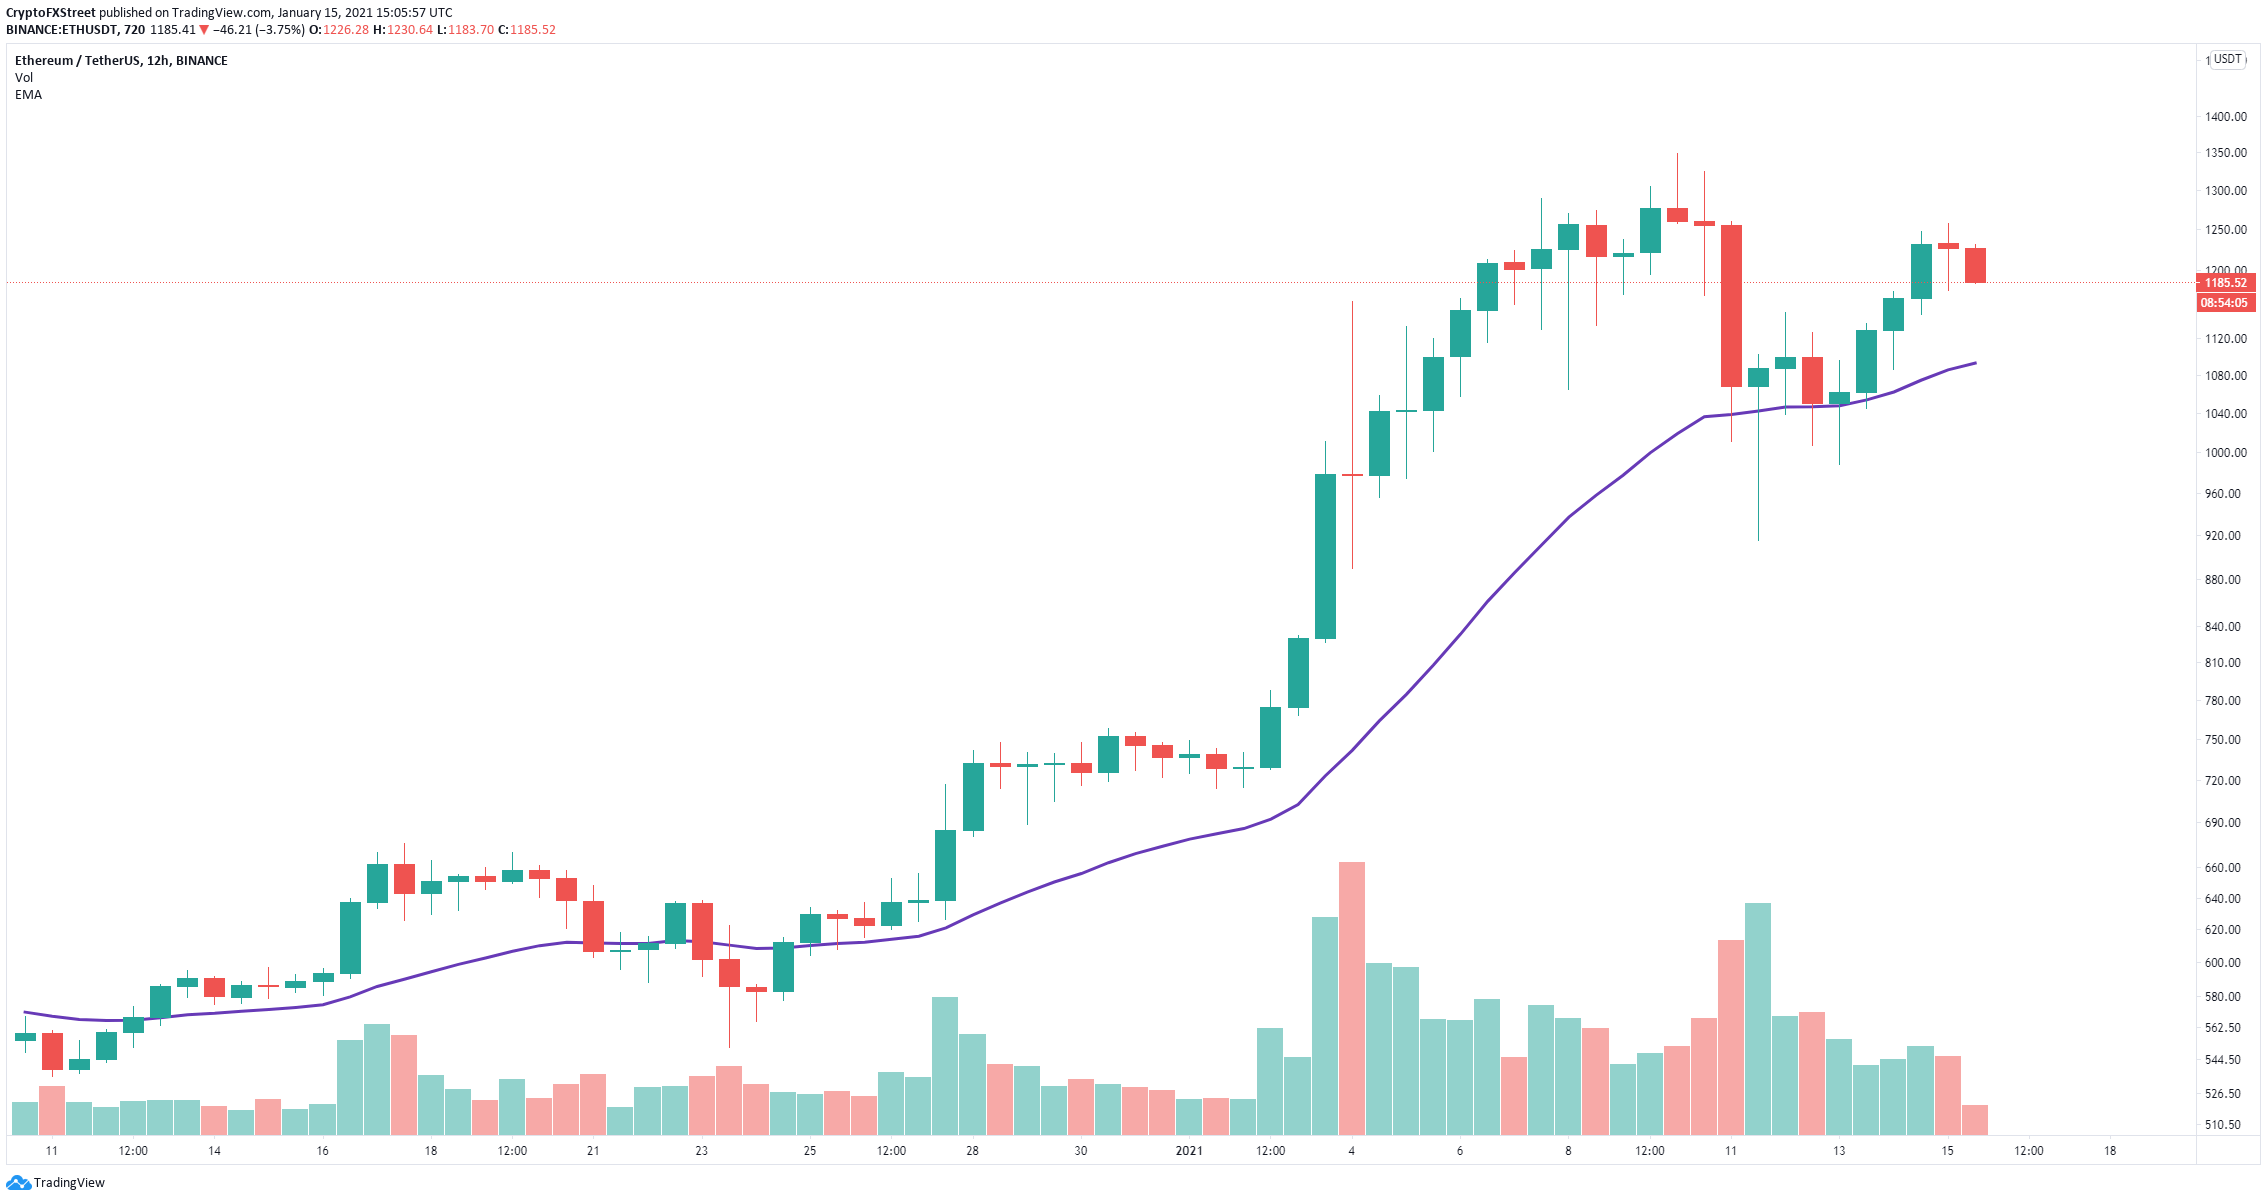
Task: Click the EMA indicator label
Action: pyautogui.click(x=28, y=94)
